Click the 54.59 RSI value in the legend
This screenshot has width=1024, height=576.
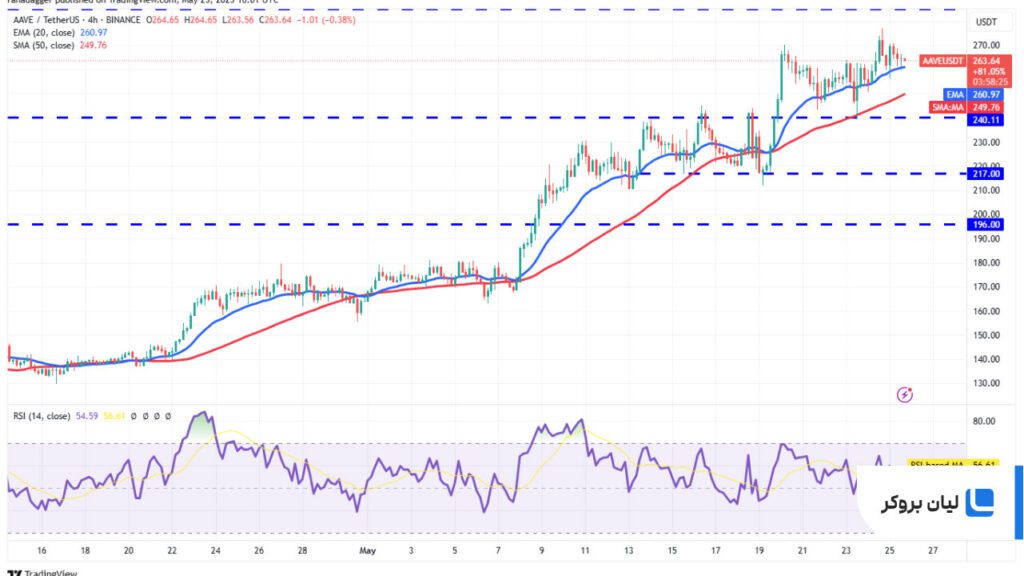tap(87, 416)
